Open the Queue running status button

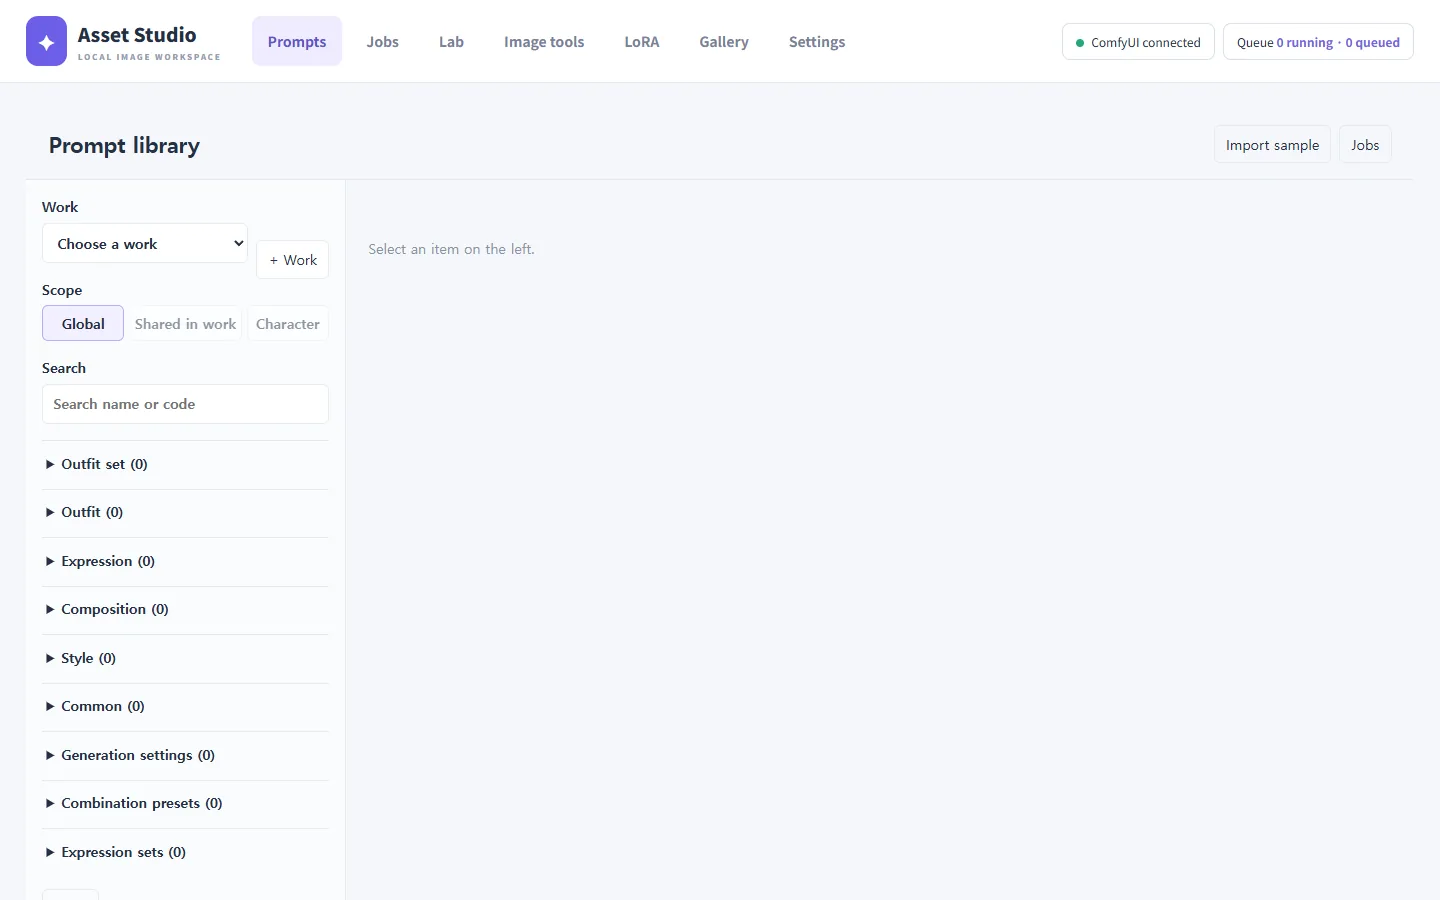coord(1318,42)
